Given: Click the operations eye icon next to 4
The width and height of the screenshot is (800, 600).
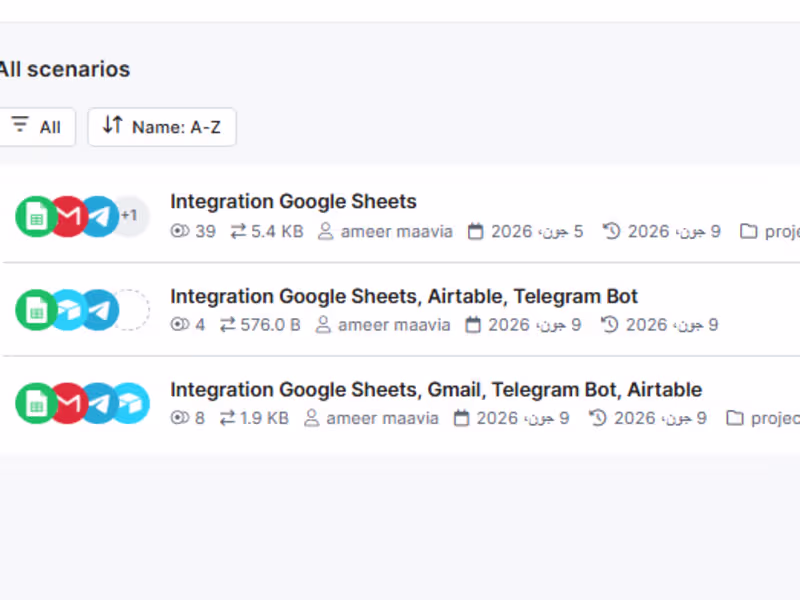Looking at the screenshot, I should [180, 324].
